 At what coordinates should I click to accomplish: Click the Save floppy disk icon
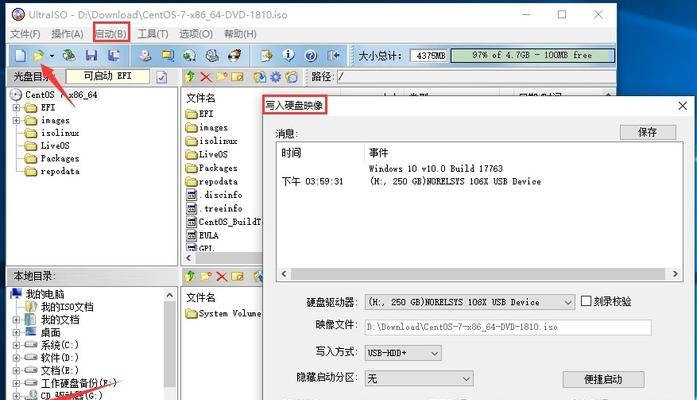coord(92,56)
